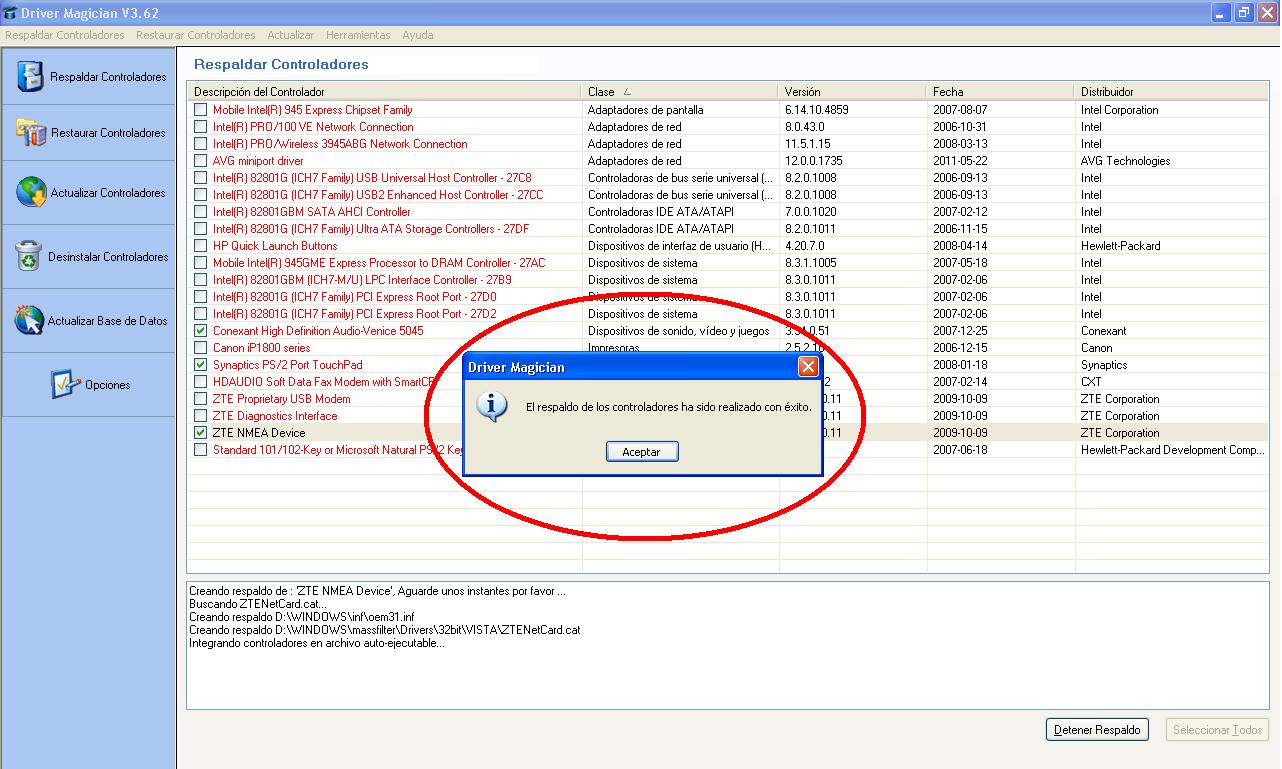Open the Respaldar Controladores menu

(x=65, y=35)
